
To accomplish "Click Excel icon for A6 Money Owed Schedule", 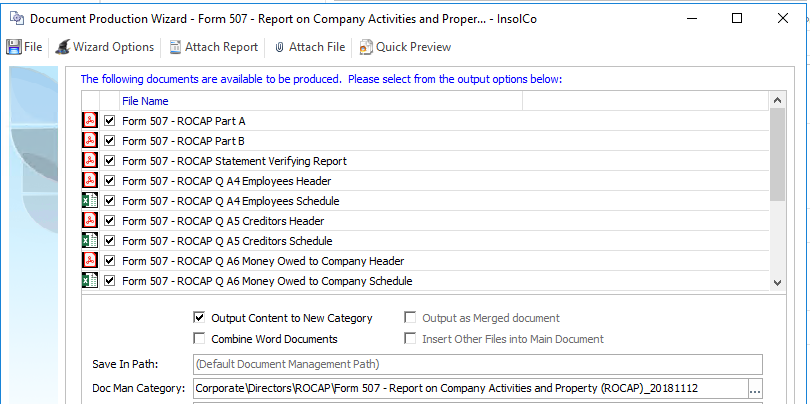I will pos(90,281).
